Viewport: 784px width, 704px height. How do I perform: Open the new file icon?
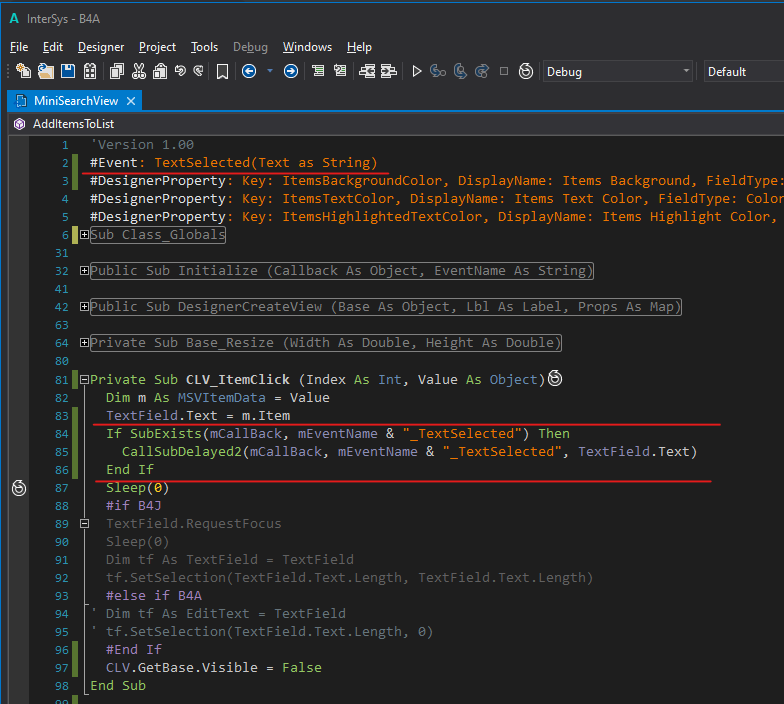click(24, 71)
